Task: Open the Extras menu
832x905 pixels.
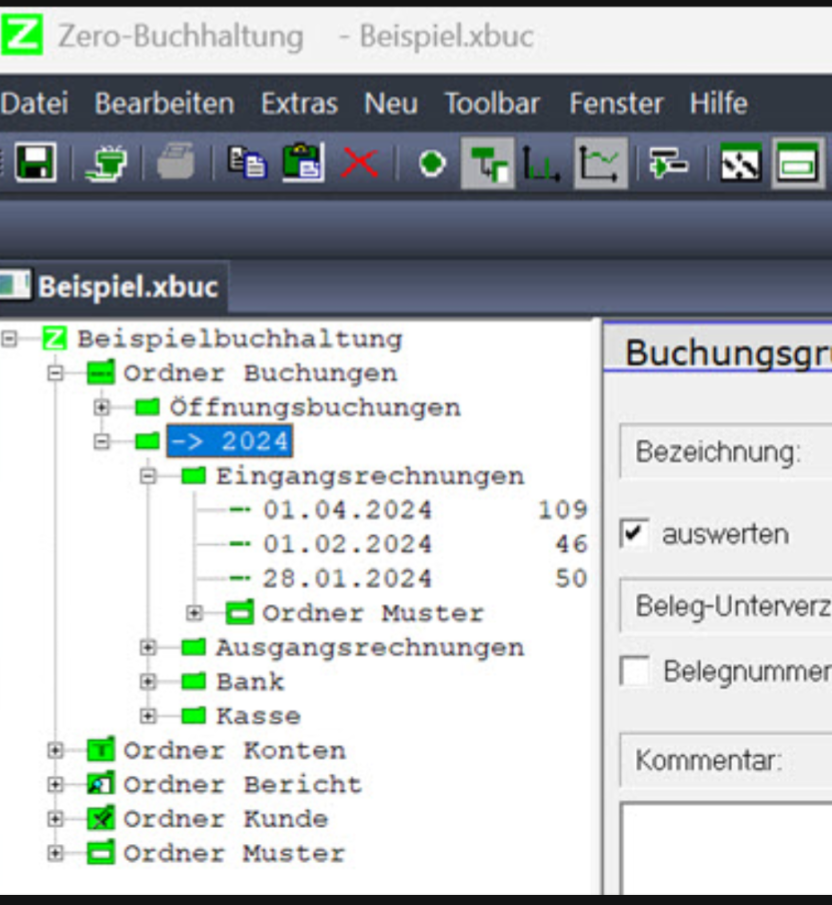Action: (299, 103)
